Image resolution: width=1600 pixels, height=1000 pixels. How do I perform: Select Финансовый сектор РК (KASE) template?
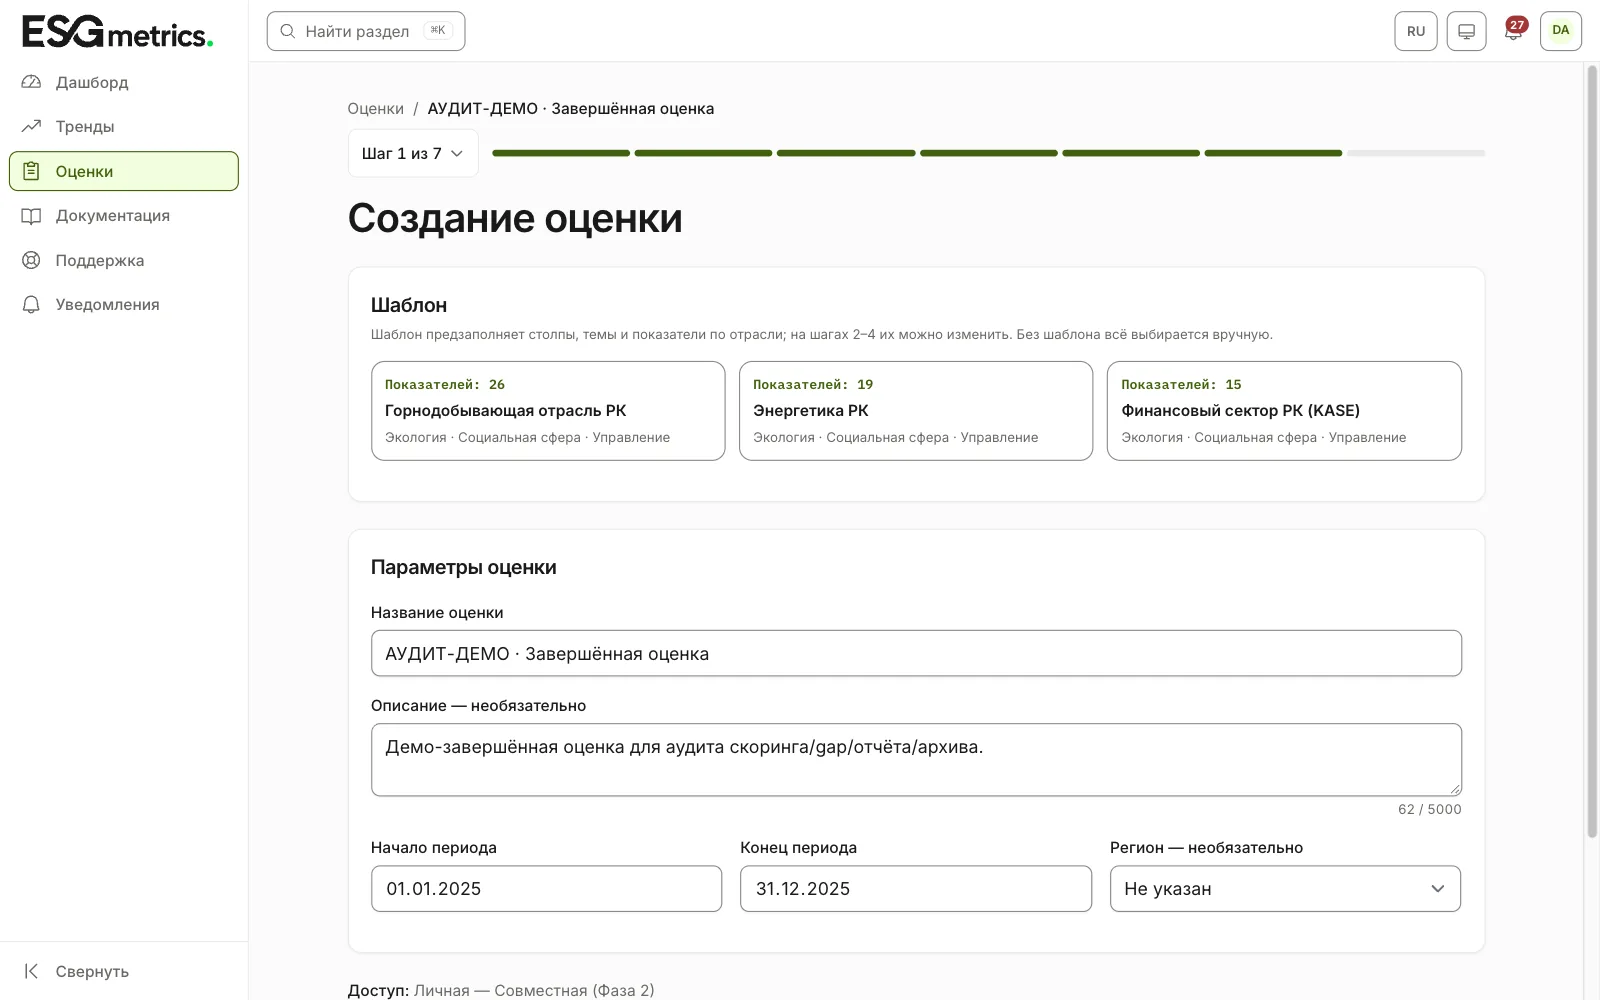[1284, 411]
